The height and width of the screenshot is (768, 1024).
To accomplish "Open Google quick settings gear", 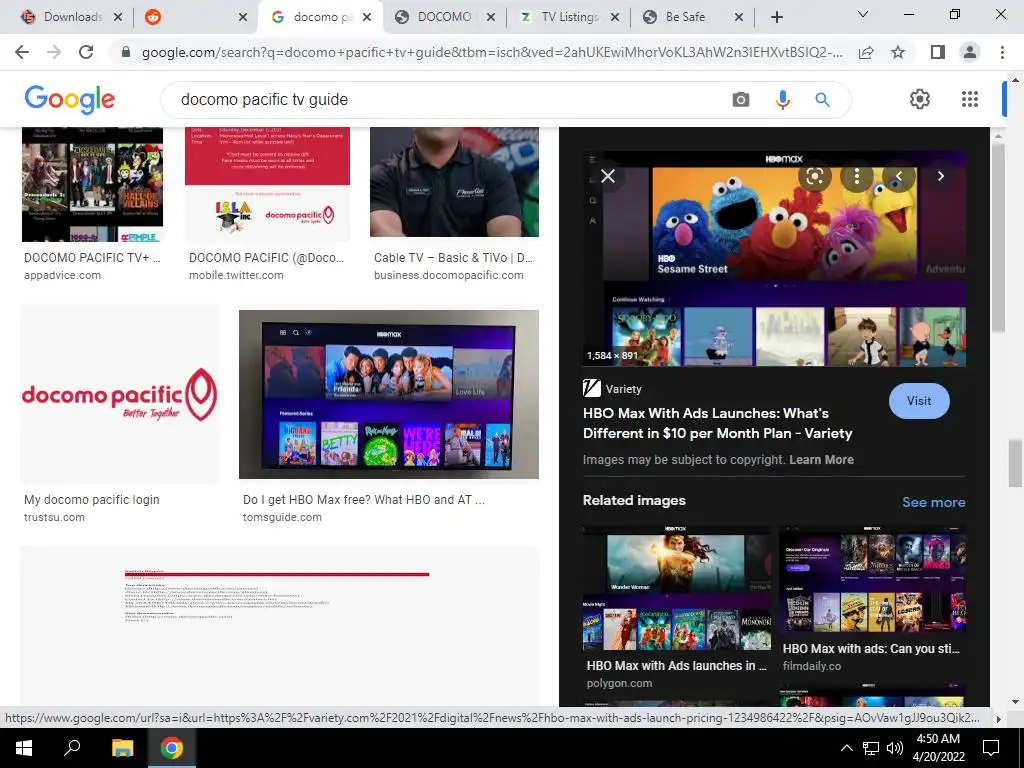I will [920, 99].
